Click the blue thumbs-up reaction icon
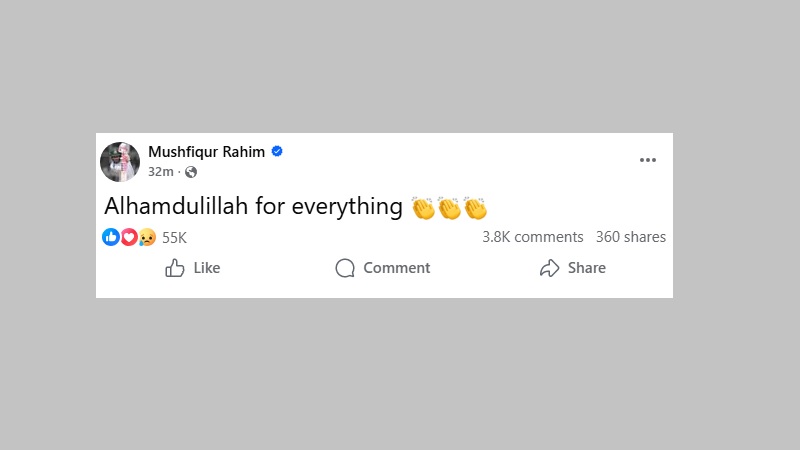This screenshot has width=800, height=450. (111, 237)
